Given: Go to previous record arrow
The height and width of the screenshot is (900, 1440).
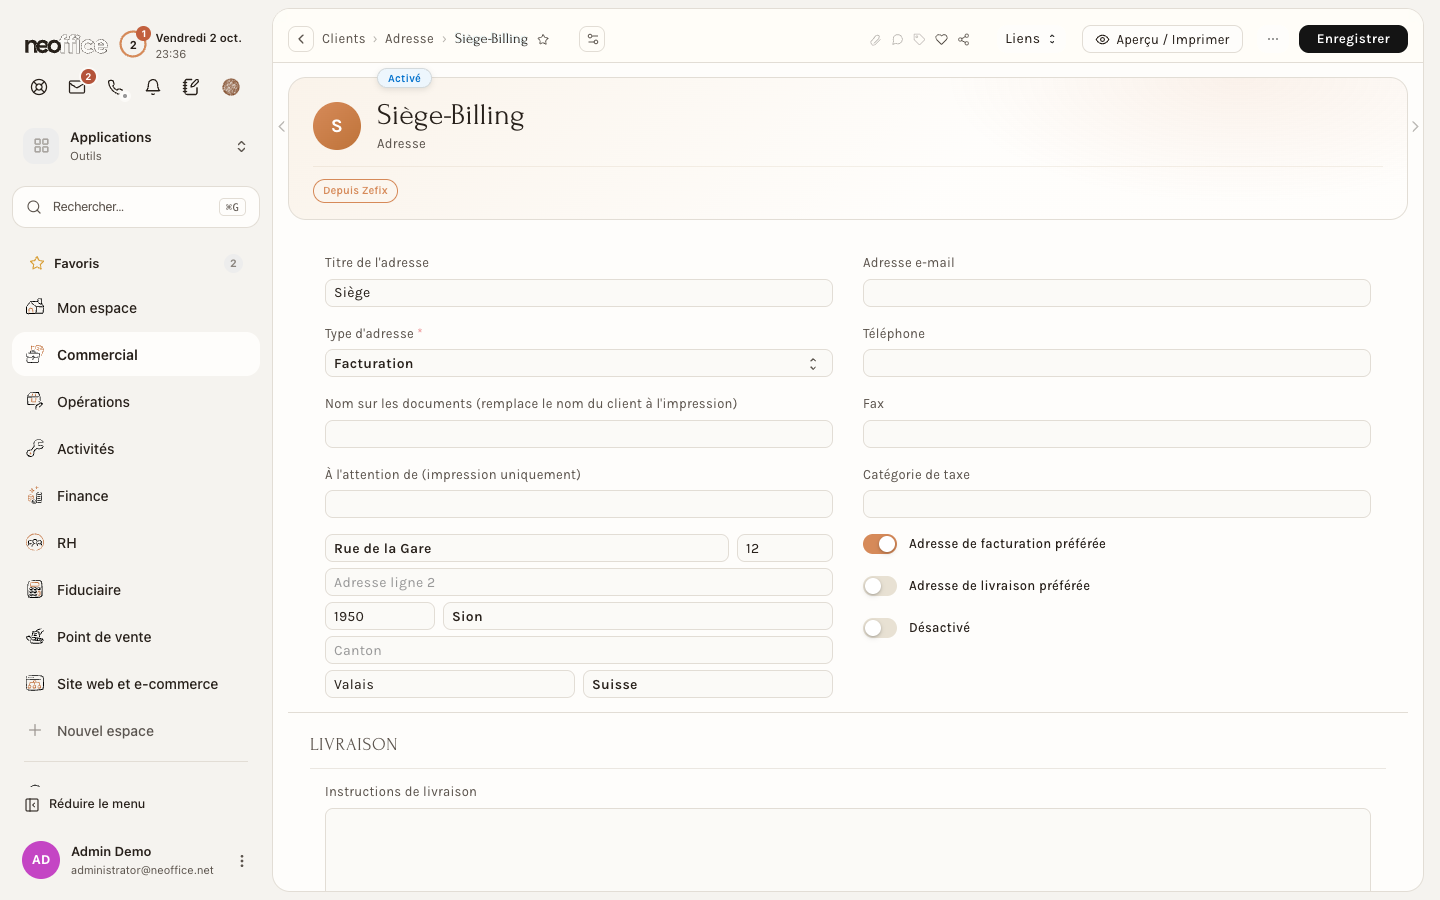Looking at the screenshot, I should click(x=281, y=126).
